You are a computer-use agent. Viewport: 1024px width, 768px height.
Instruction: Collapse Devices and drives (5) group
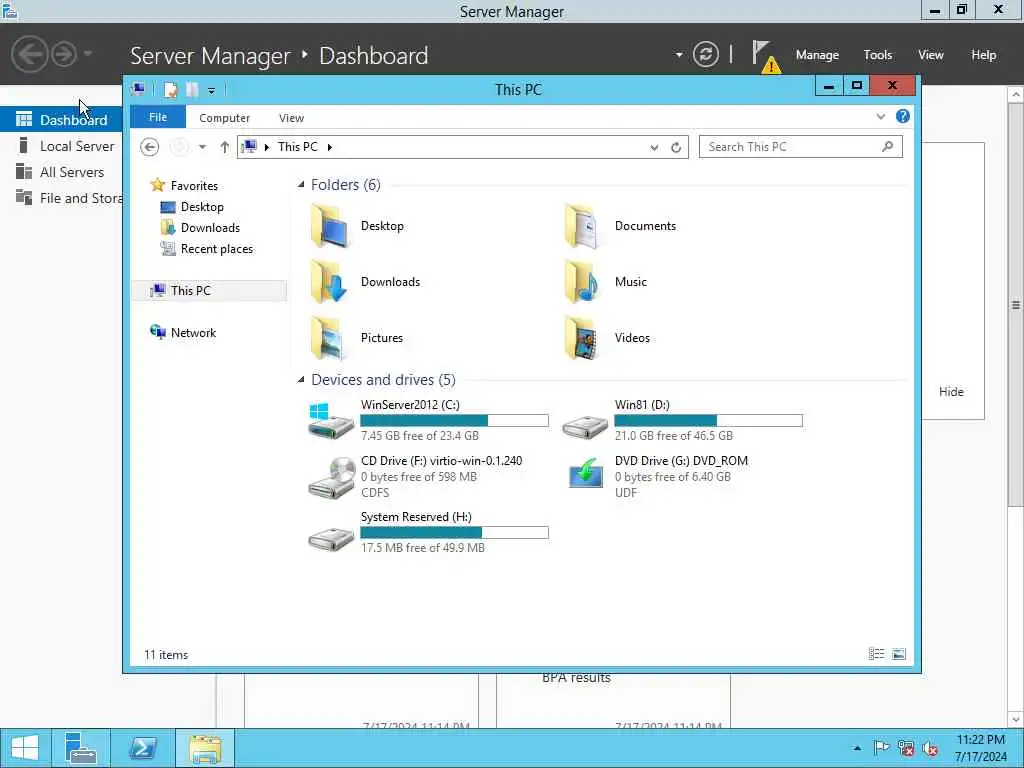[301, 379]
